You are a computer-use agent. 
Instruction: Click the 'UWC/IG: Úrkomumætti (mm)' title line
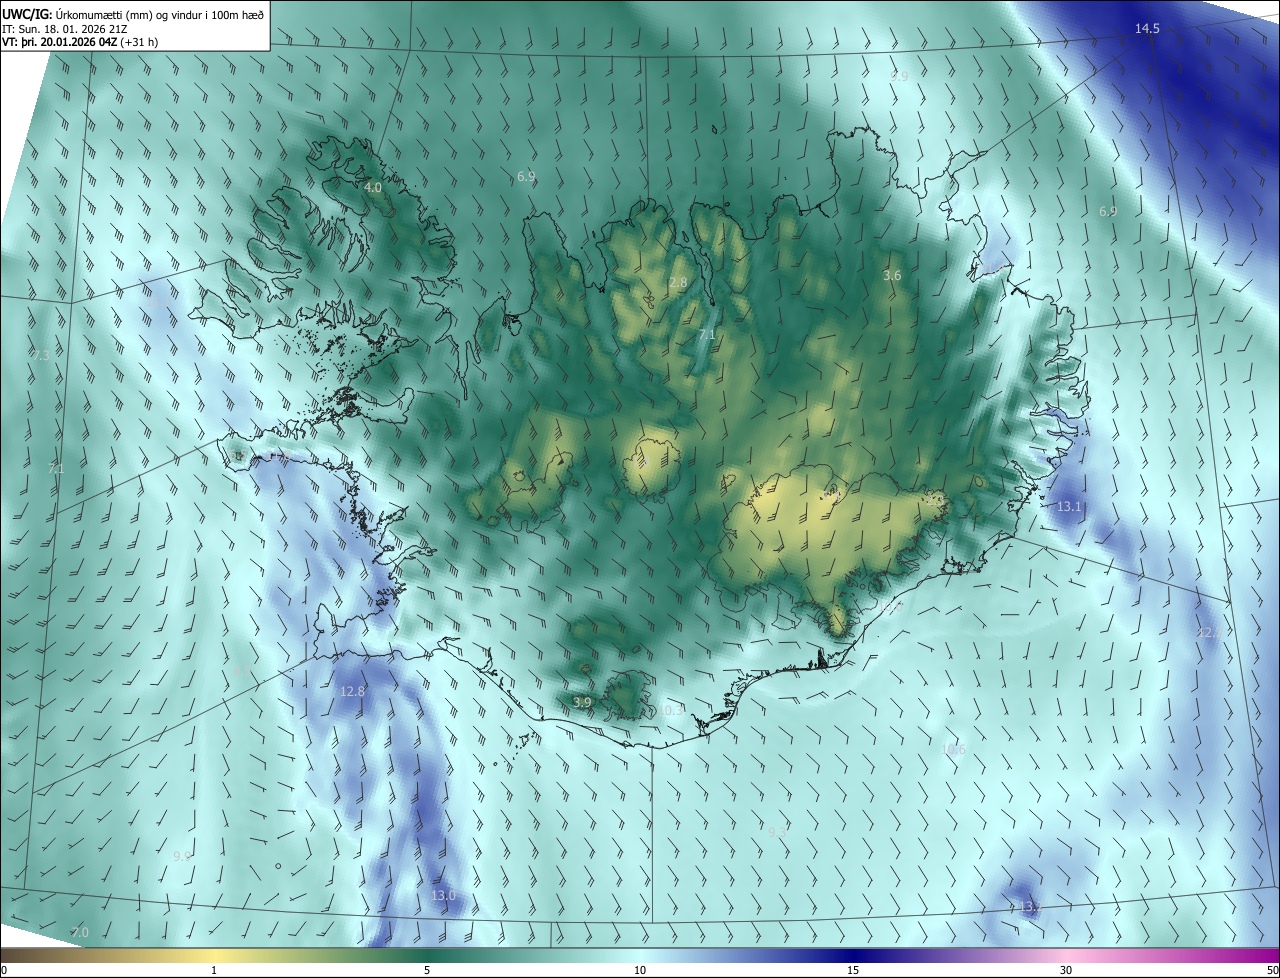(x=133, y=13)
